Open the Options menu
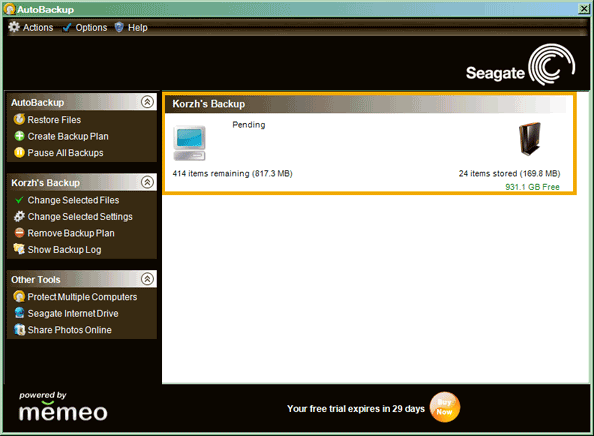 coord(85,27)
